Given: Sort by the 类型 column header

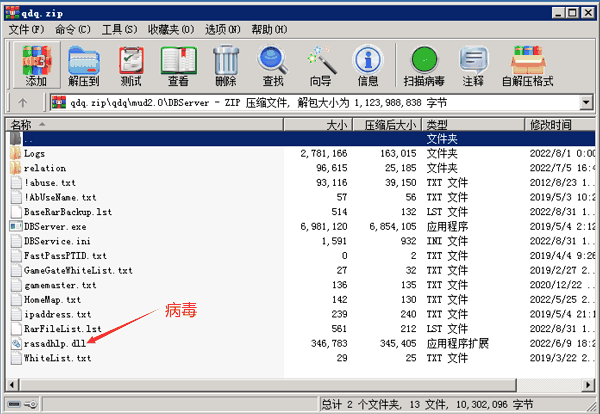Looking at the screenshot, I should (x=473, y=125).
